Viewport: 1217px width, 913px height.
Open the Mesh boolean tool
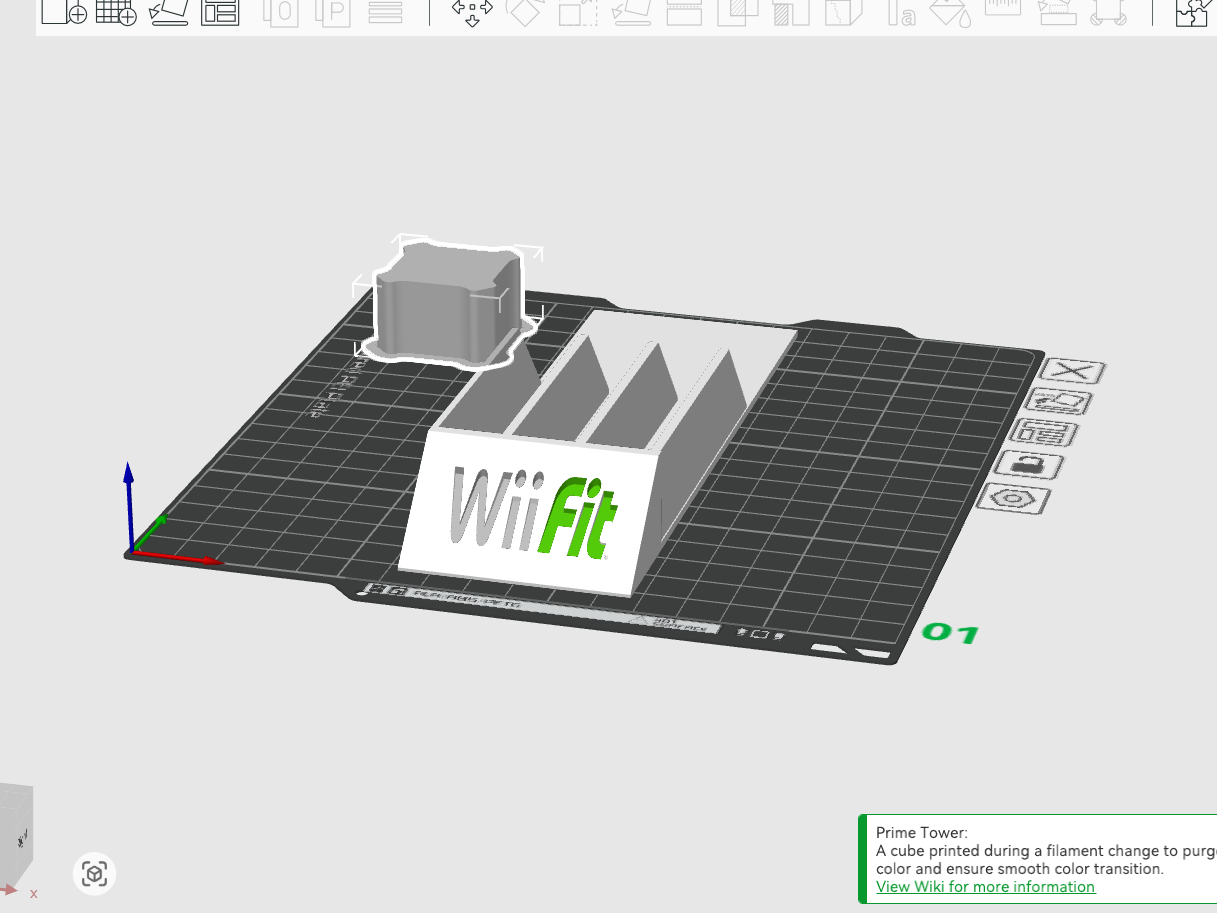coord(739,12)
